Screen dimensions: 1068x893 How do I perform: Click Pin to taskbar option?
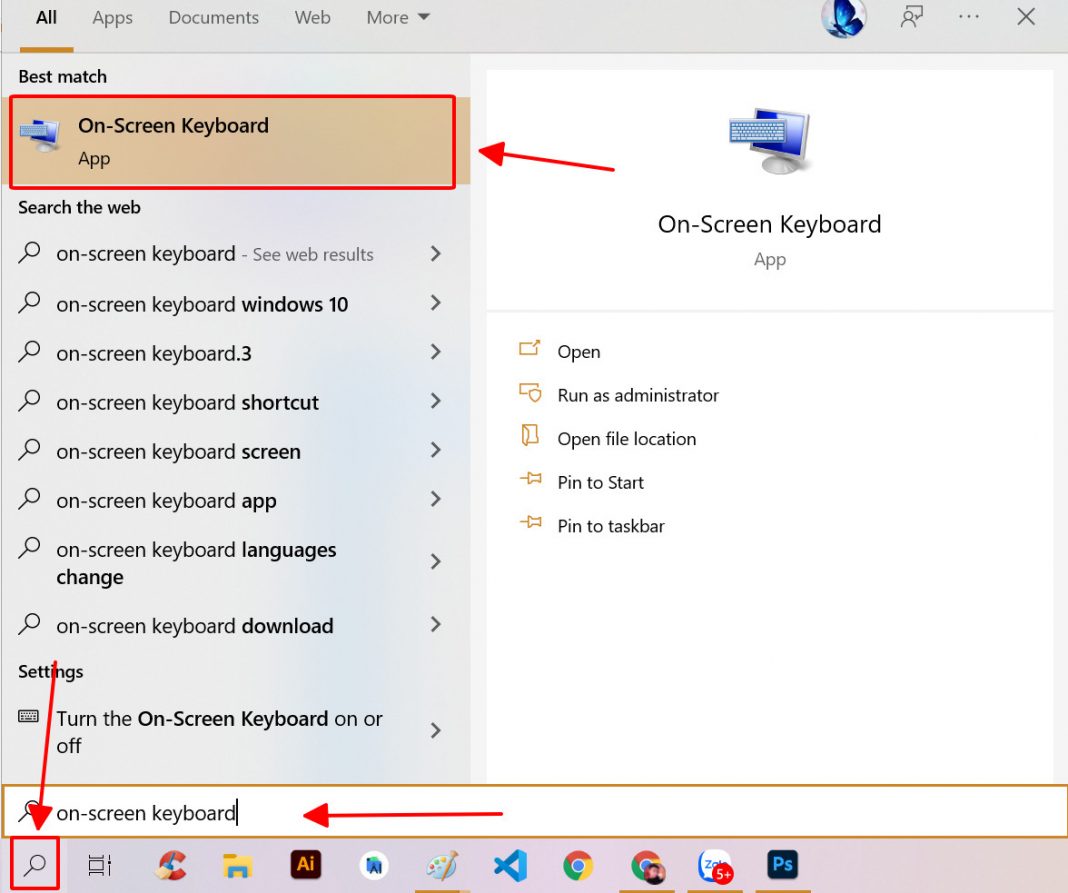610,526
